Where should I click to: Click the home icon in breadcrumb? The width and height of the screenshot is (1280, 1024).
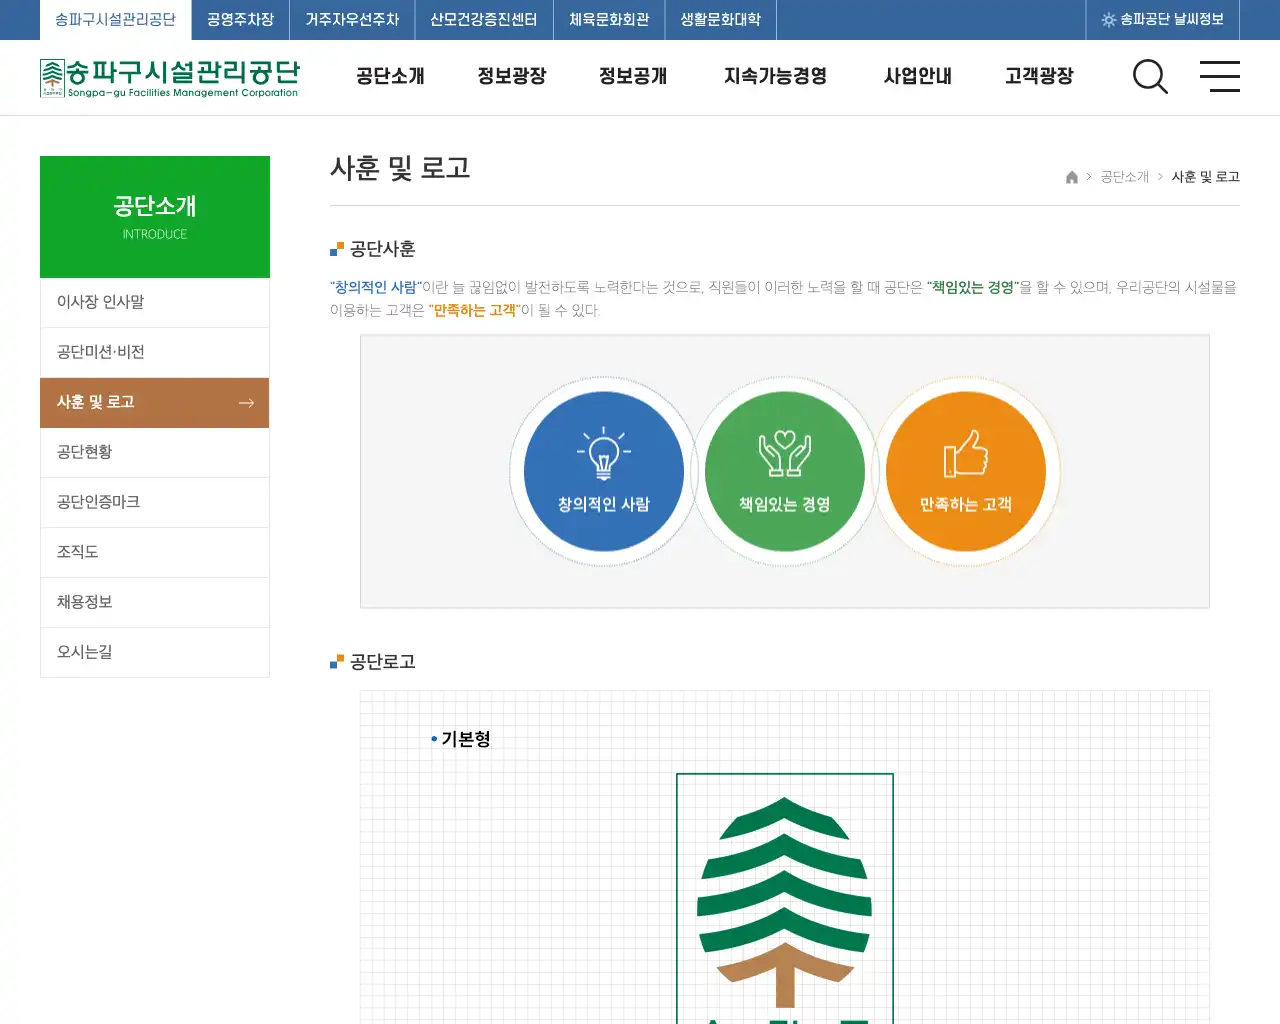tap(1072, 177)
